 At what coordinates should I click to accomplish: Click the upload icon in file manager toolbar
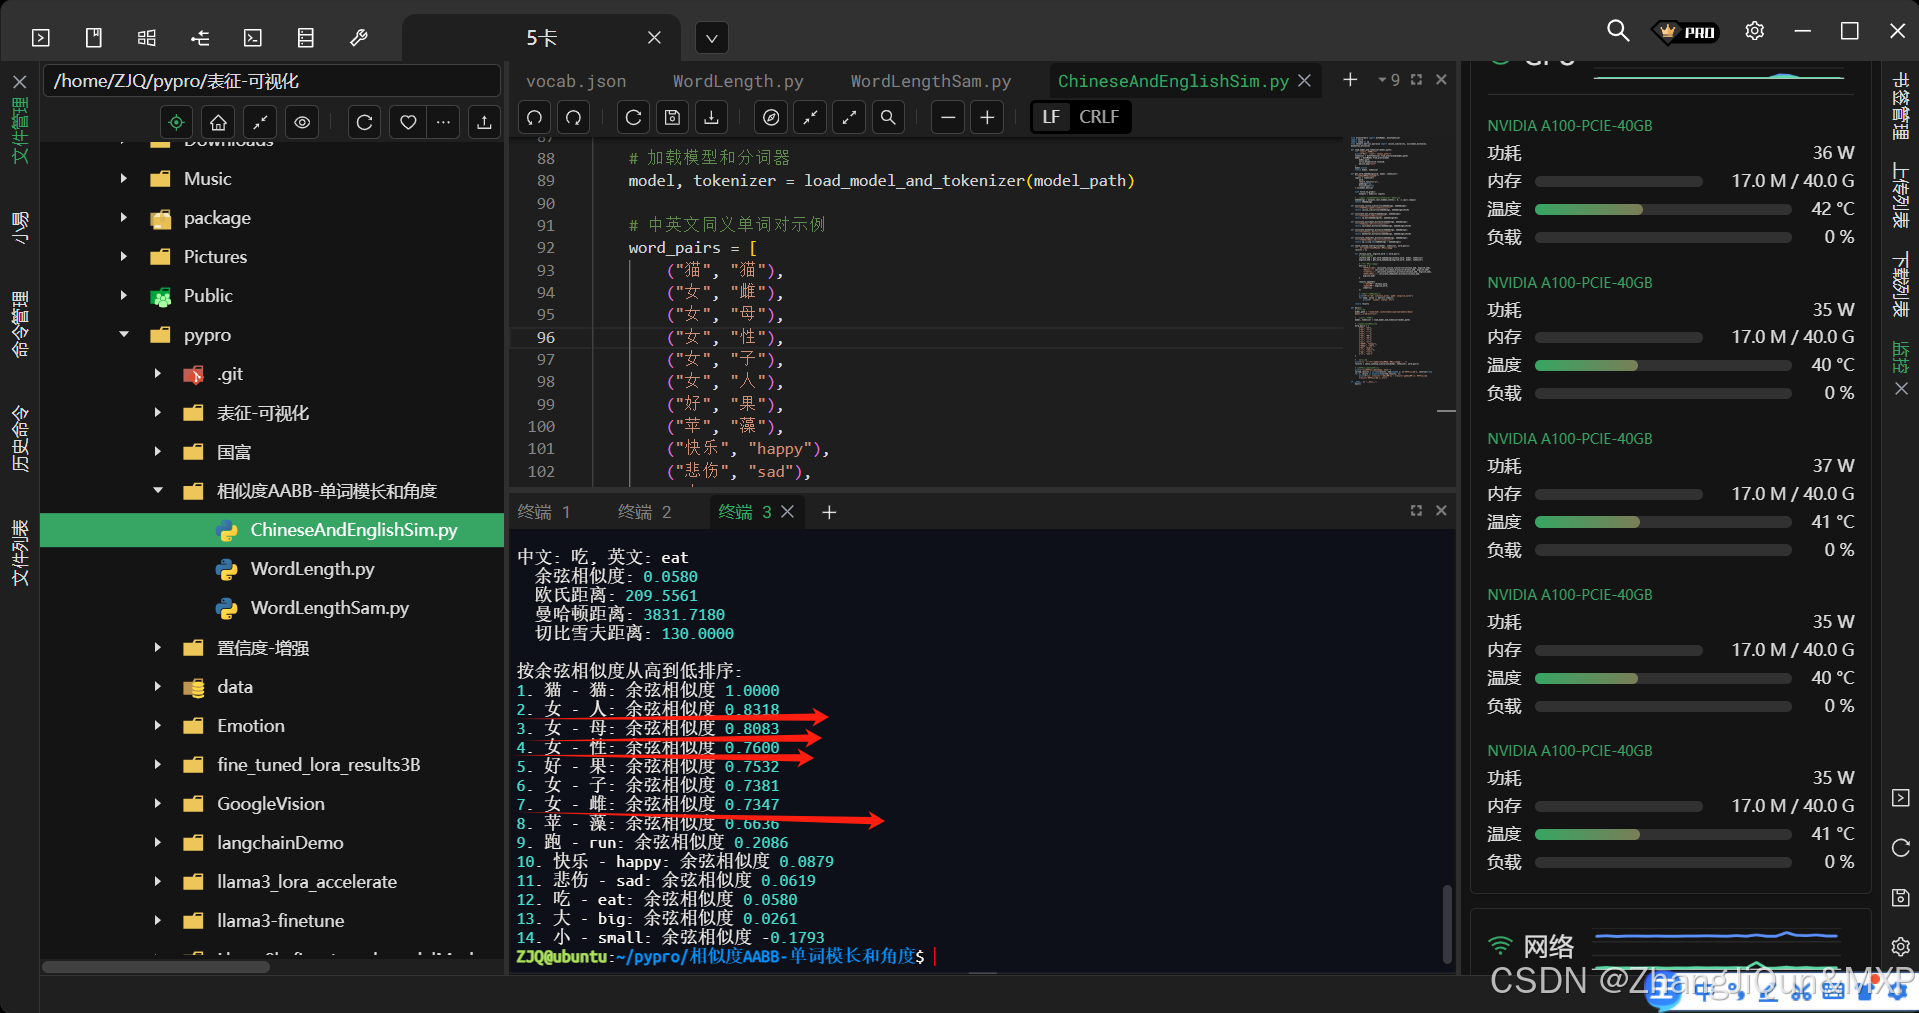[x=484, y=122]
